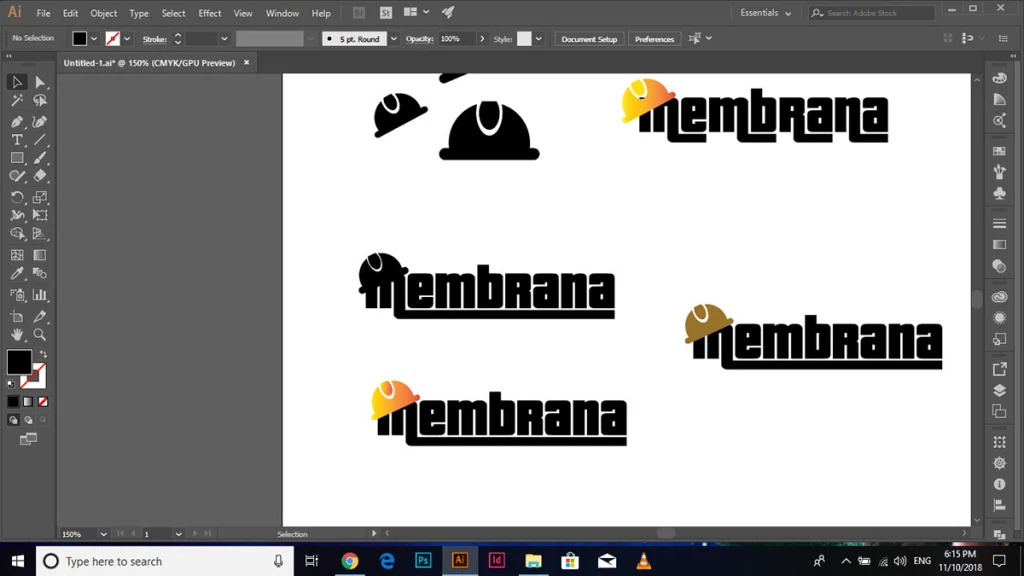
Task: Click the control bar fill swatch
Action: (x=80, y=39)
